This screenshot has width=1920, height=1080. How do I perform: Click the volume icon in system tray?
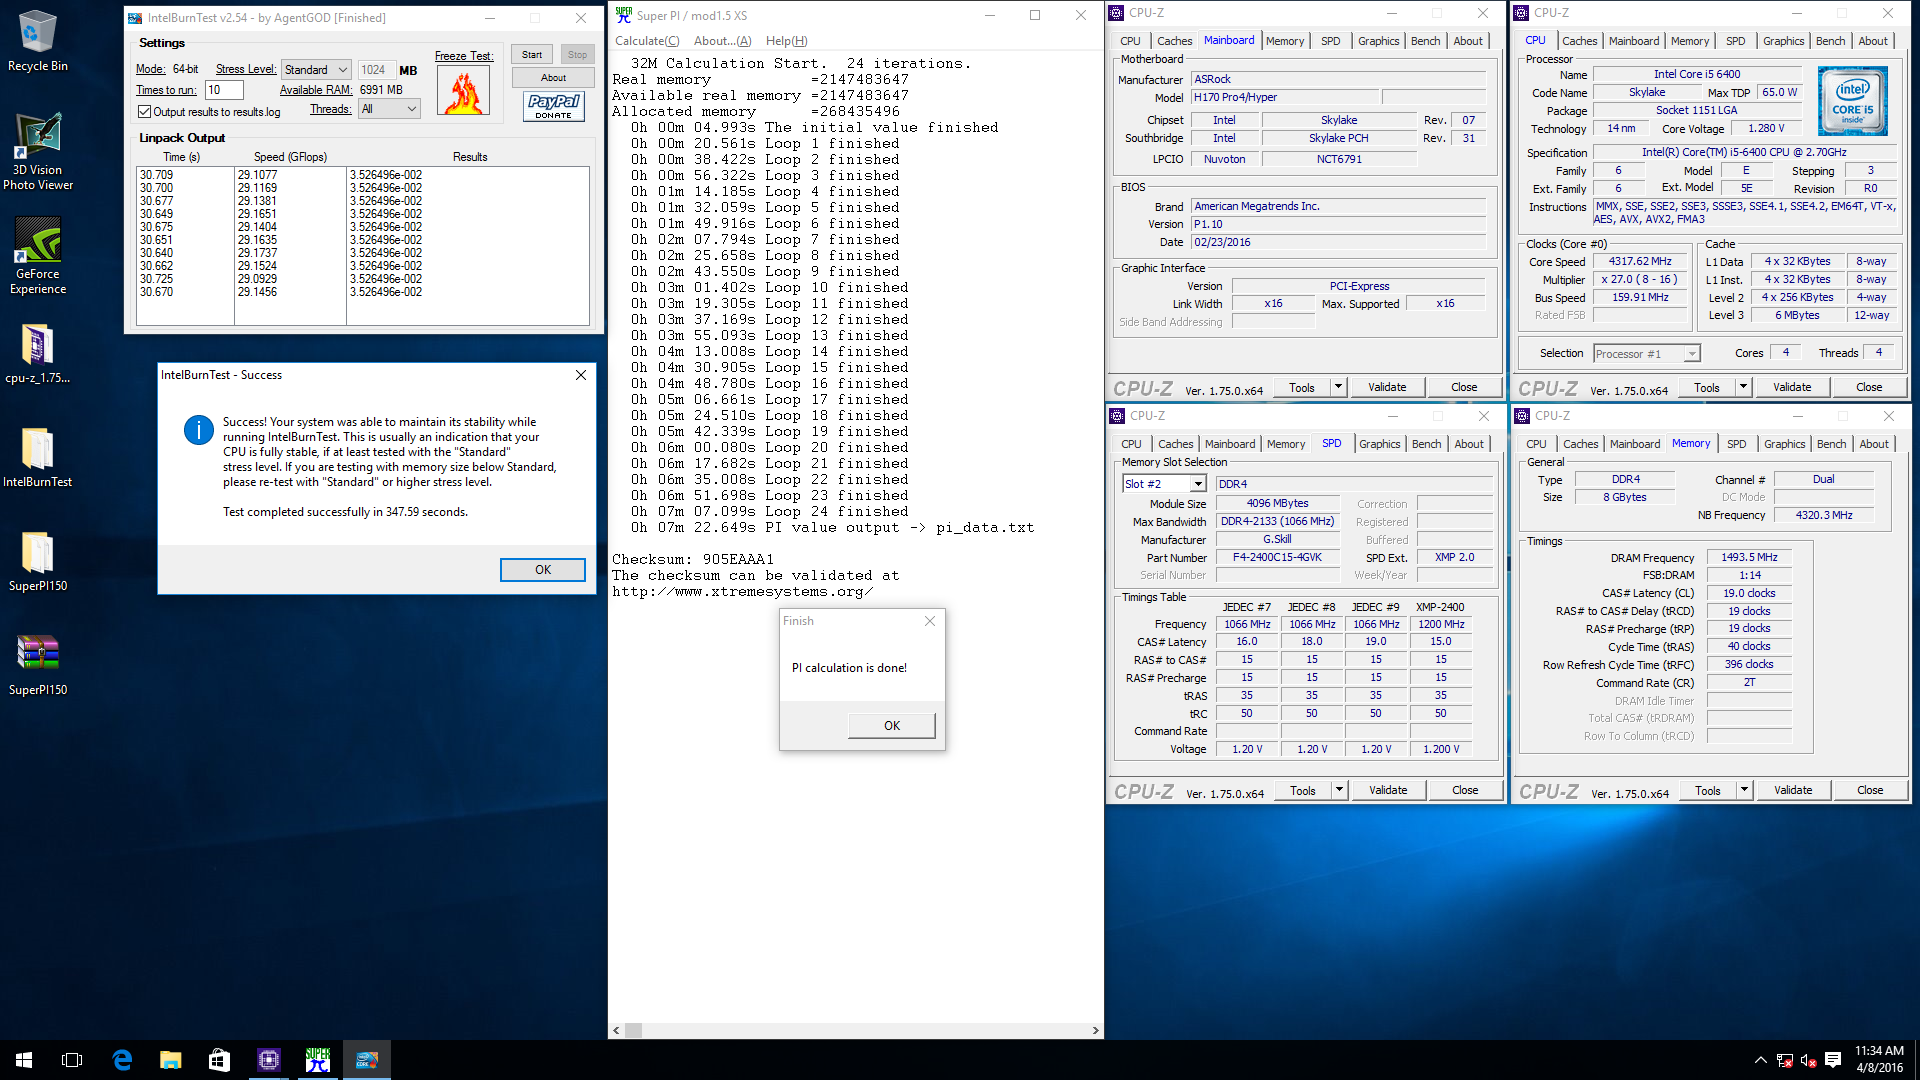tap(1808, 1060)
